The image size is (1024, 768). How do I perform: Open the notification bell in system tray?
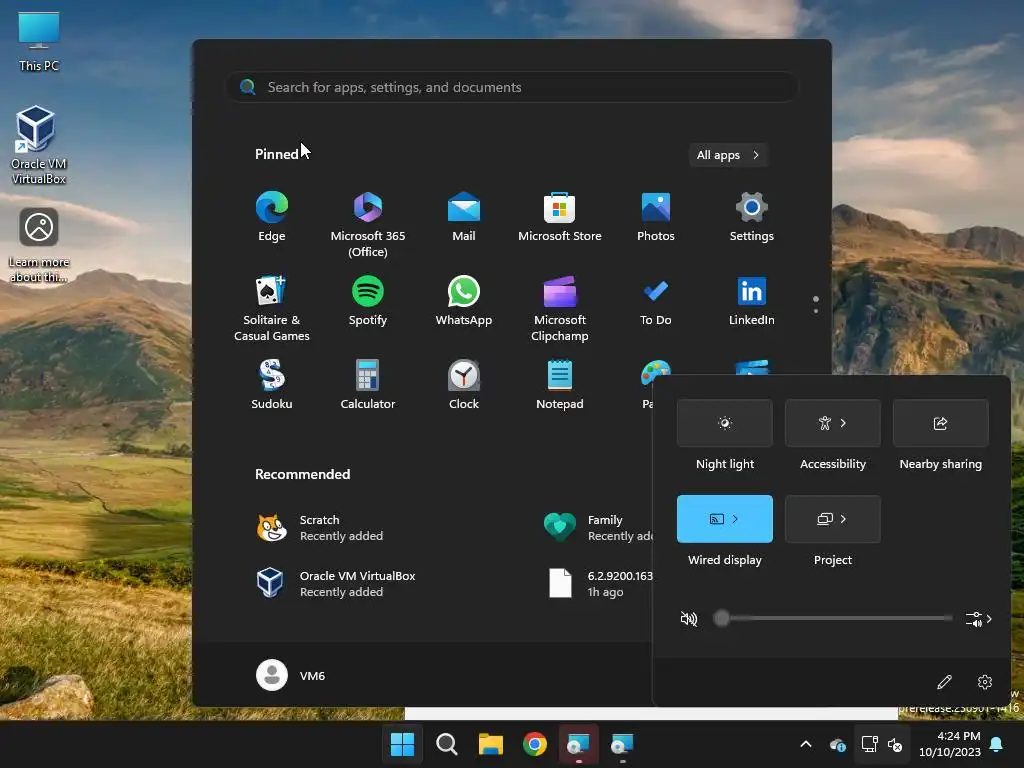(x=997, y=744)
